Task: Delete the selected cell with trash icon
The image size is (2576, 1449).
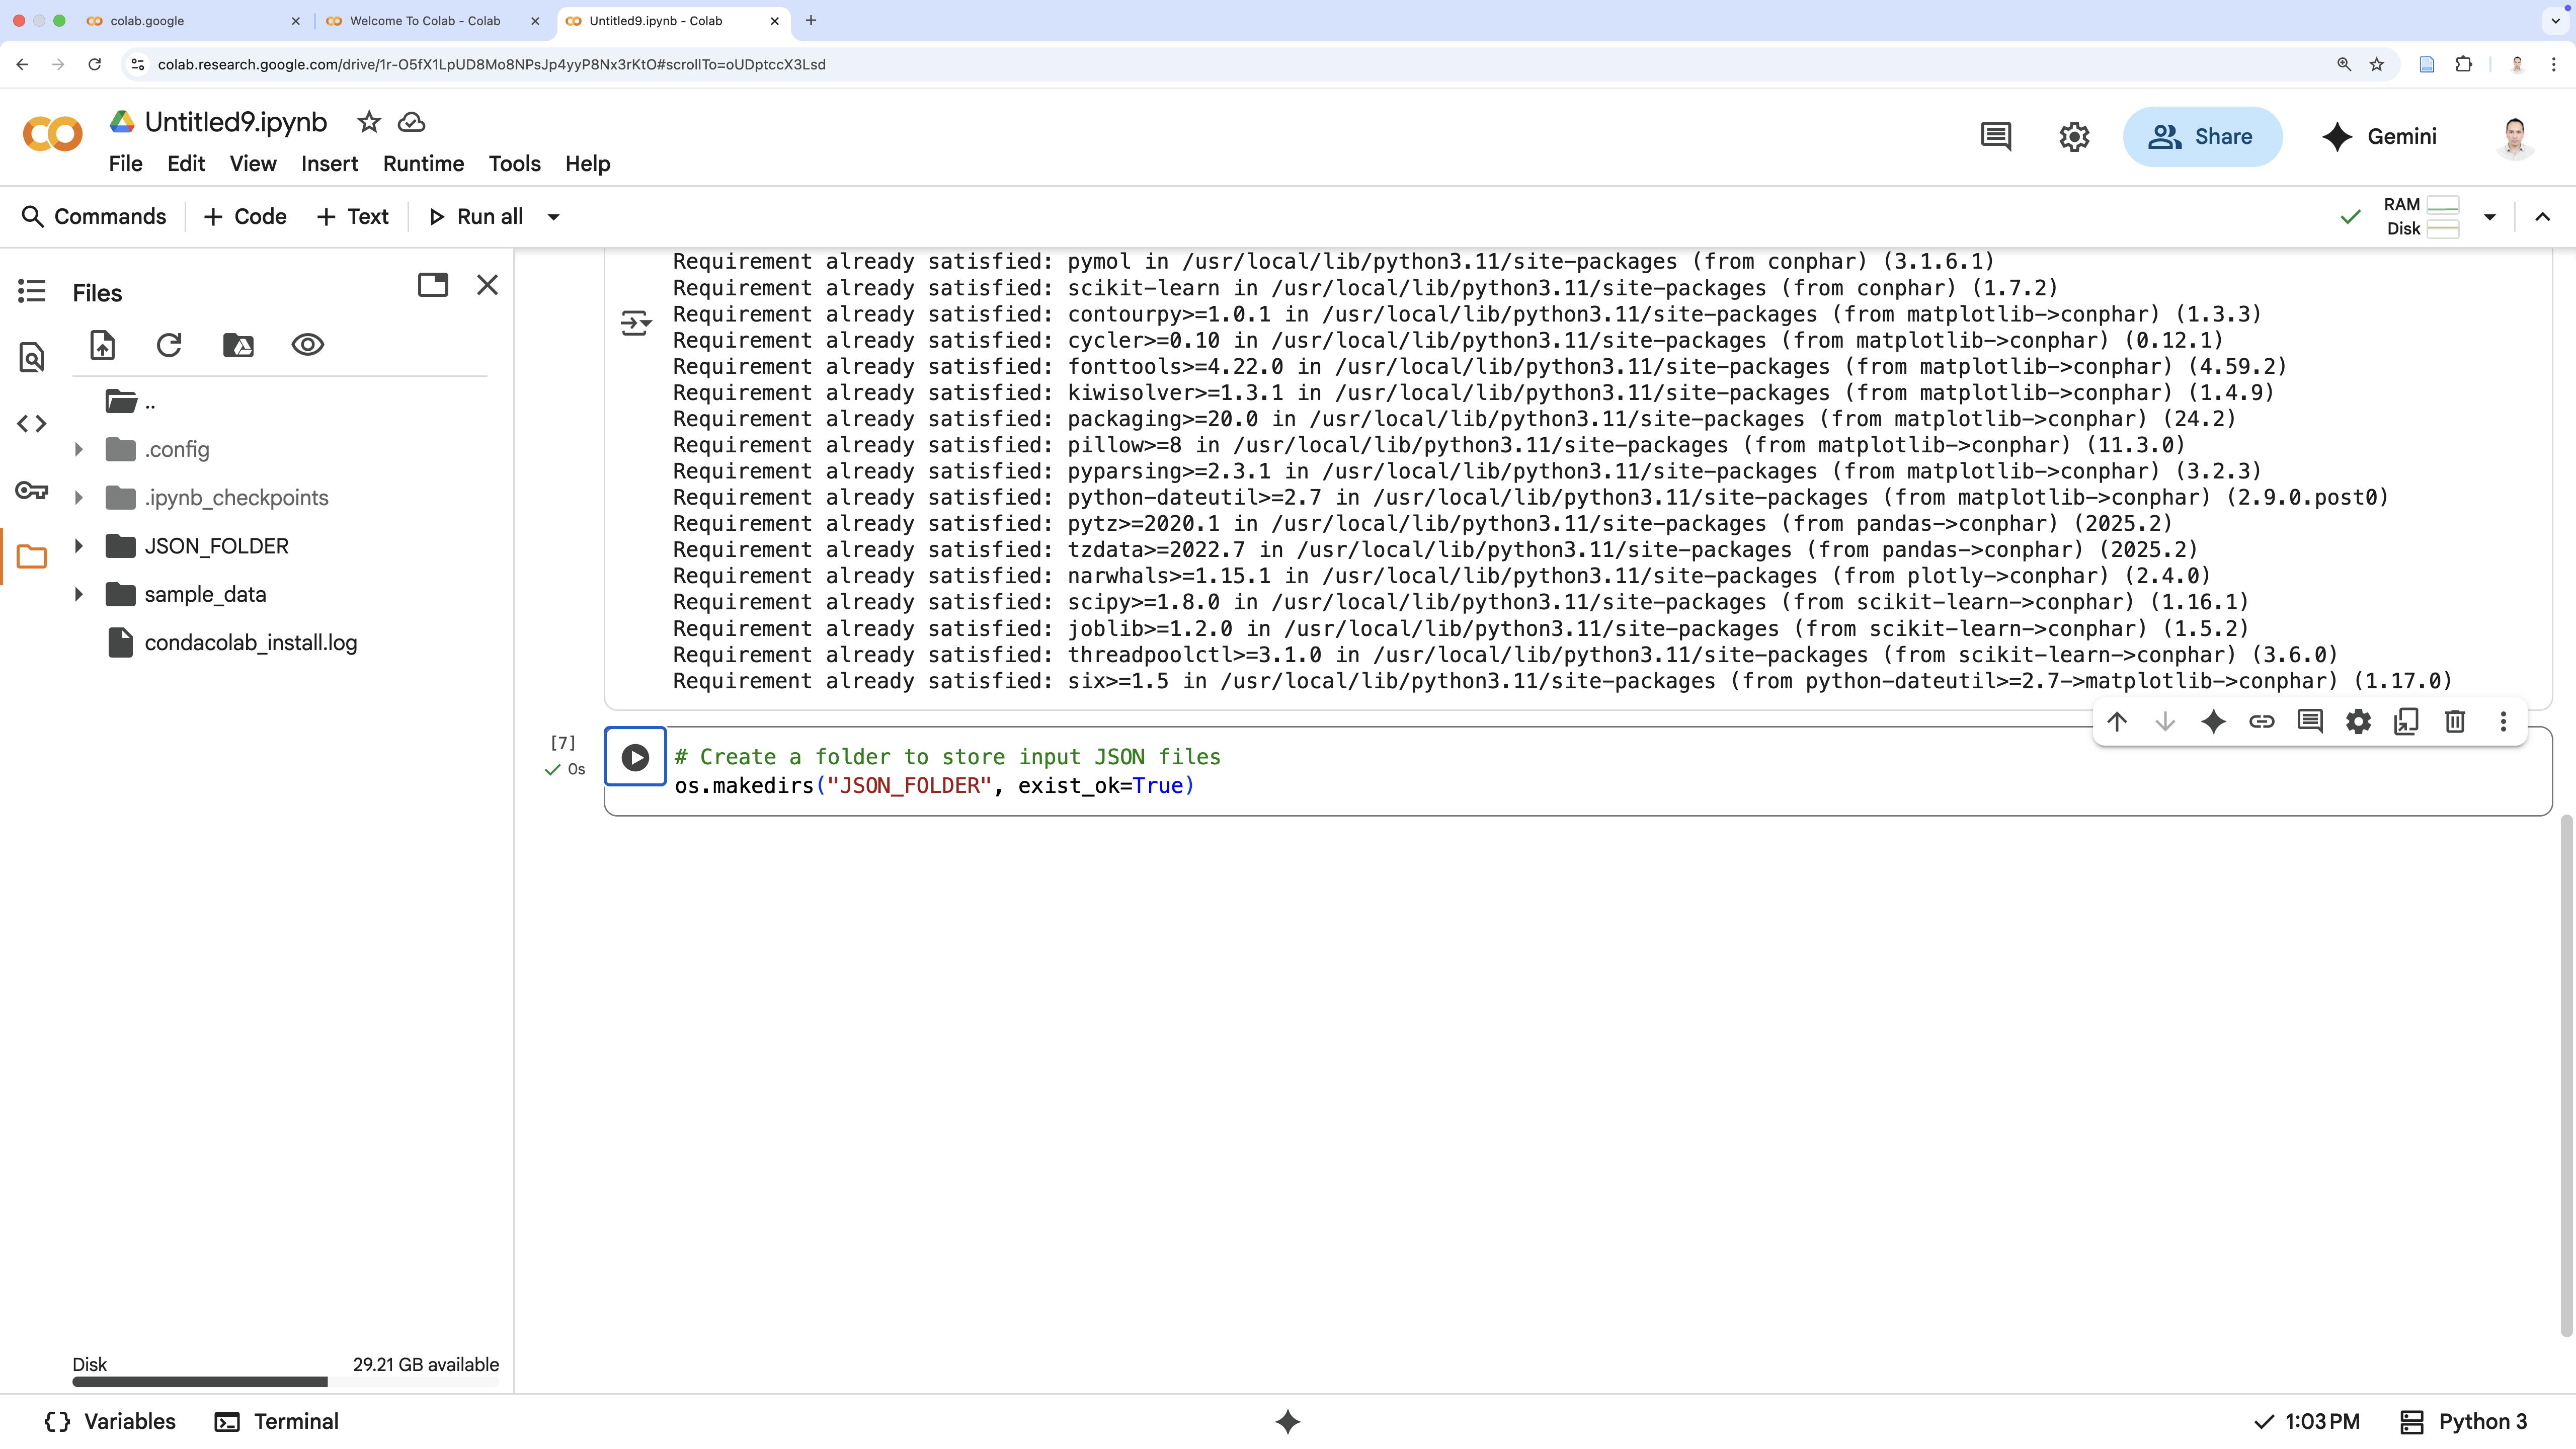Action: [2454, 721]
